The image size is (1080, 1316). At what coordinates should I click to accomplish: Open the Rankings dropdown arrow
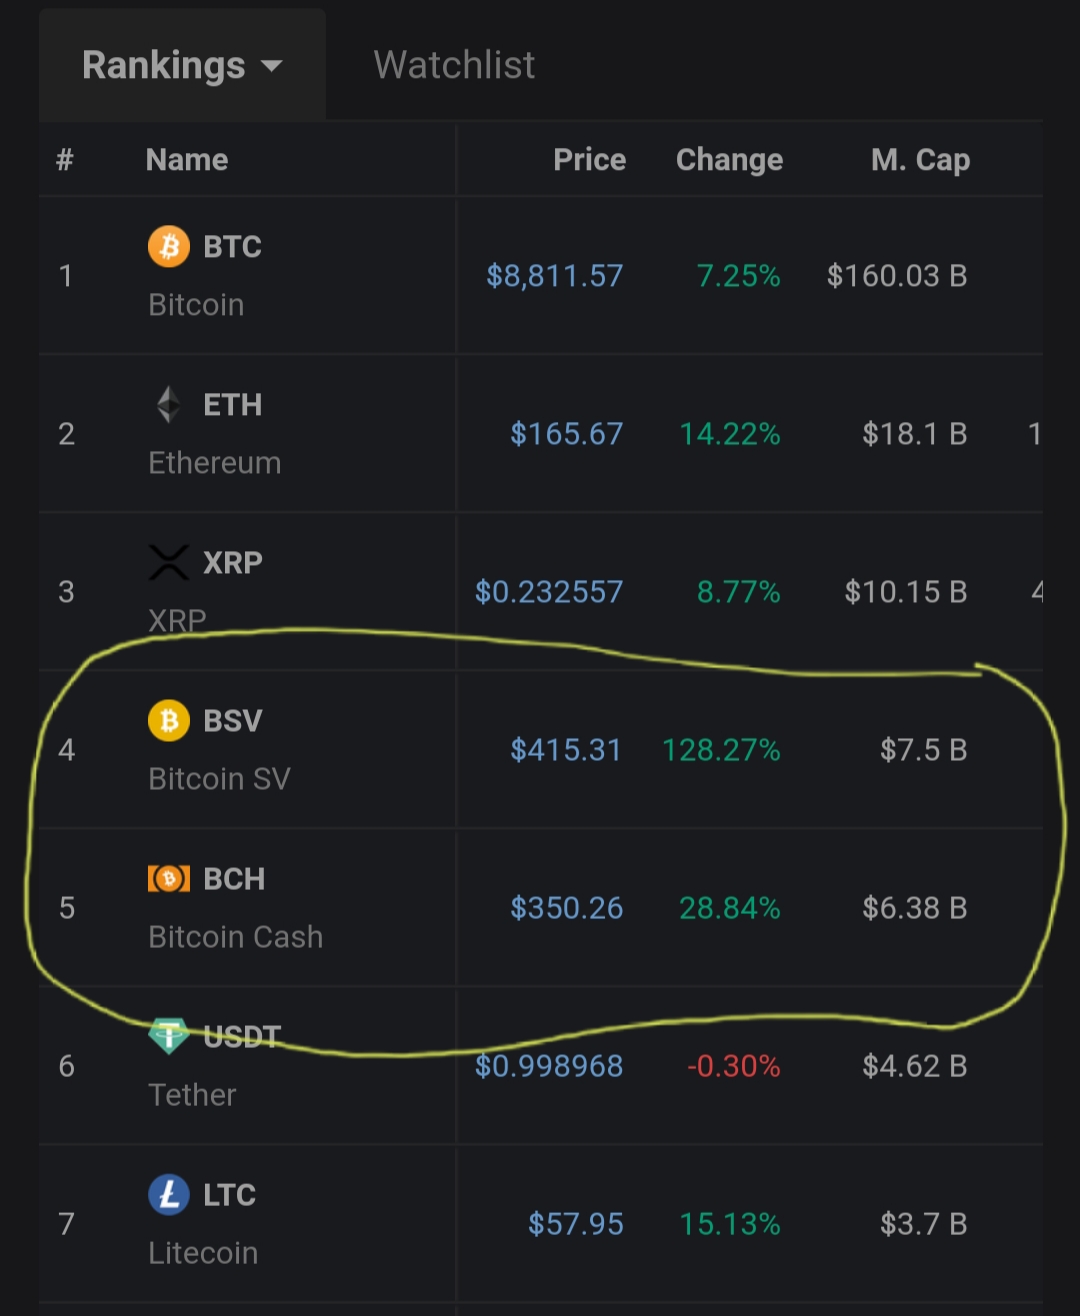click(x=271, y=67)
